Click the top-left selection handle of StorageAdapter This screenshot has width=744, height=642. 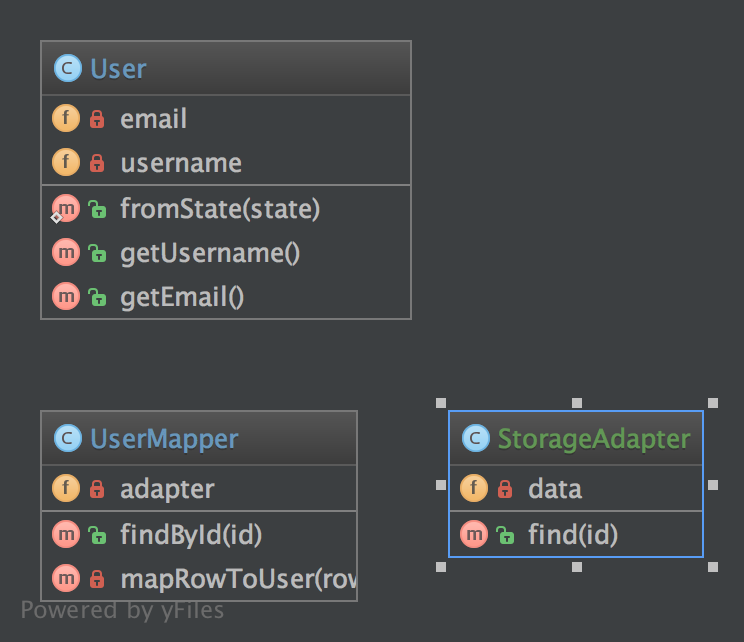[x=441, y=404]
